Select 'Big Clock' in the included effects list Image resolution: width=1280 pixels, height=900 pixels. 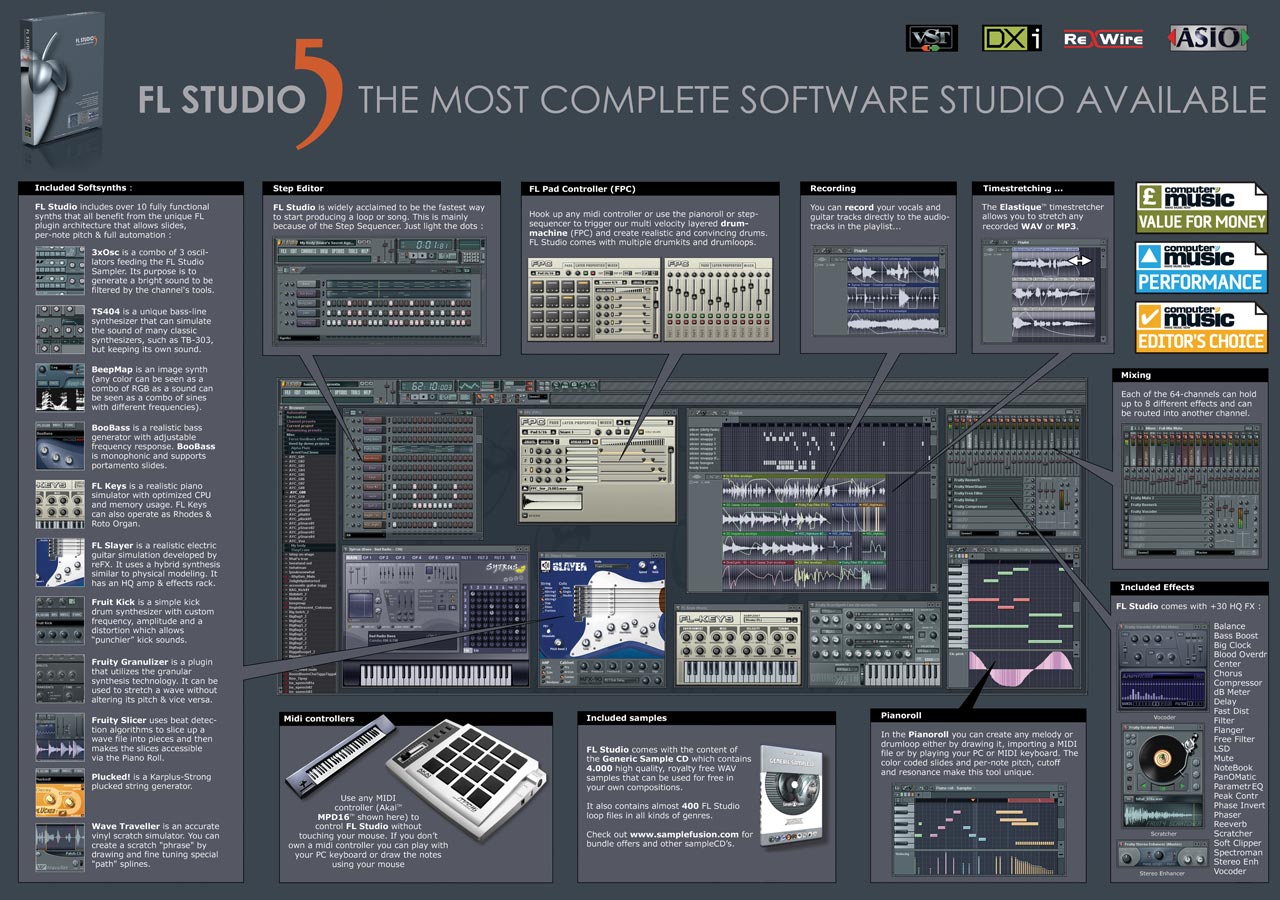(x=1233, y=645)
